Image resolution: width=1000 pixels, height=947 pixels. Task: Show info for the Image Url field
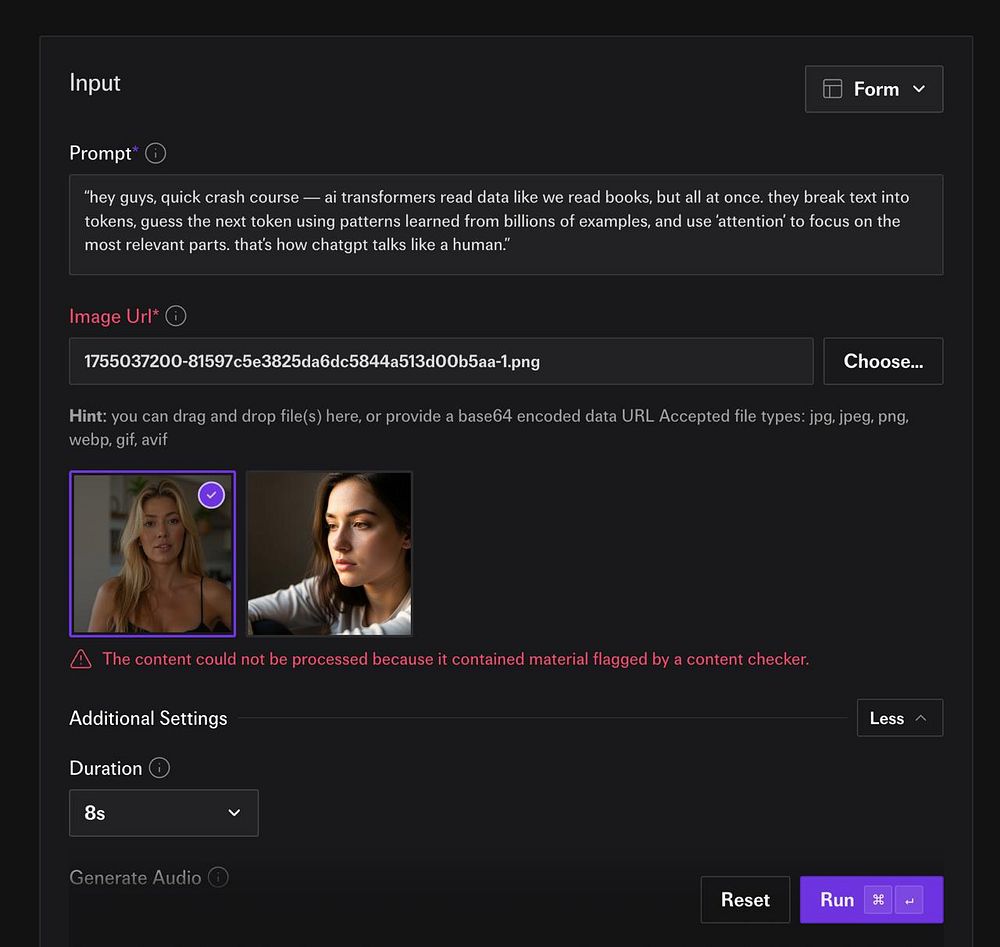point(176,316)
